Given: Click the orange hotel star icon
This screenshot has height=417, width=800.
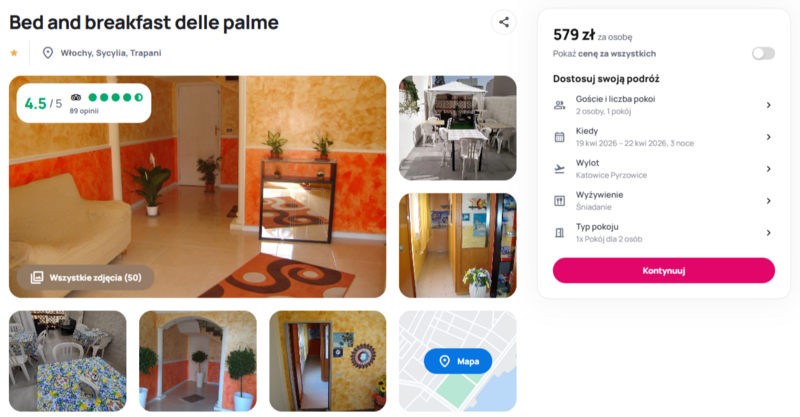Looking at the screenshot, I should pos(14,53).
